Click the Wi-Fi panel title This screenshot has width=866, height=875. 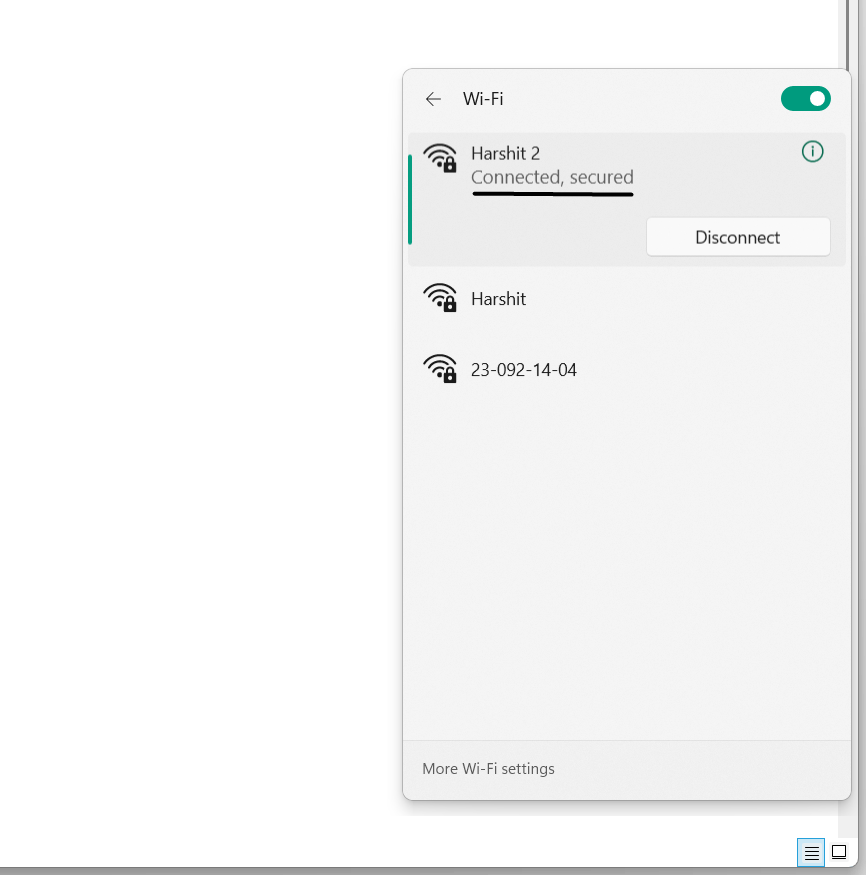click(x=483, y=99)
